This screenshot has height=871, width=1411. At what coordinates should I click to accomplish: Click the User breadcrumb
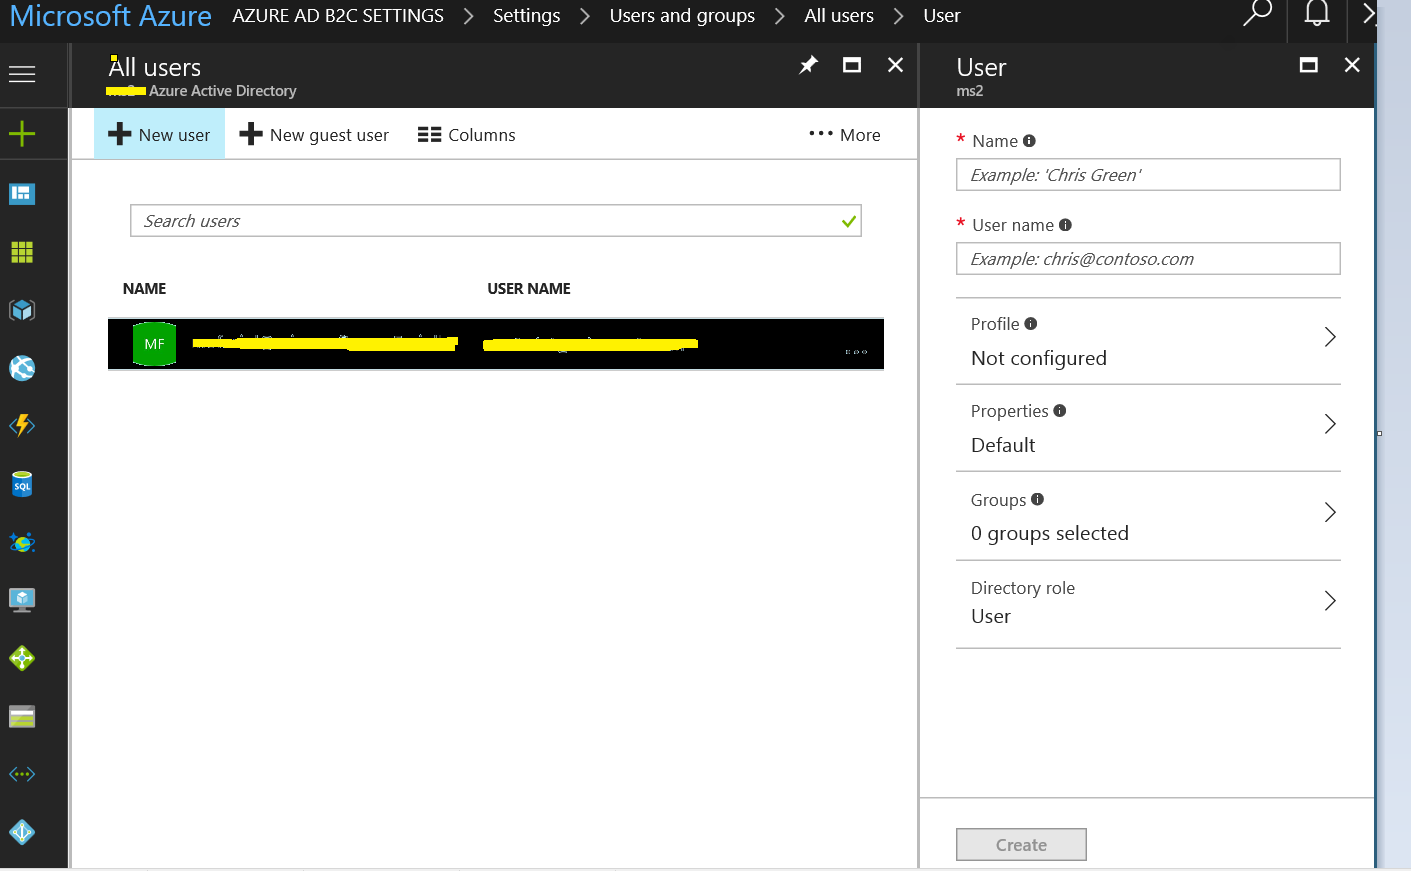[x=942, y=16]
